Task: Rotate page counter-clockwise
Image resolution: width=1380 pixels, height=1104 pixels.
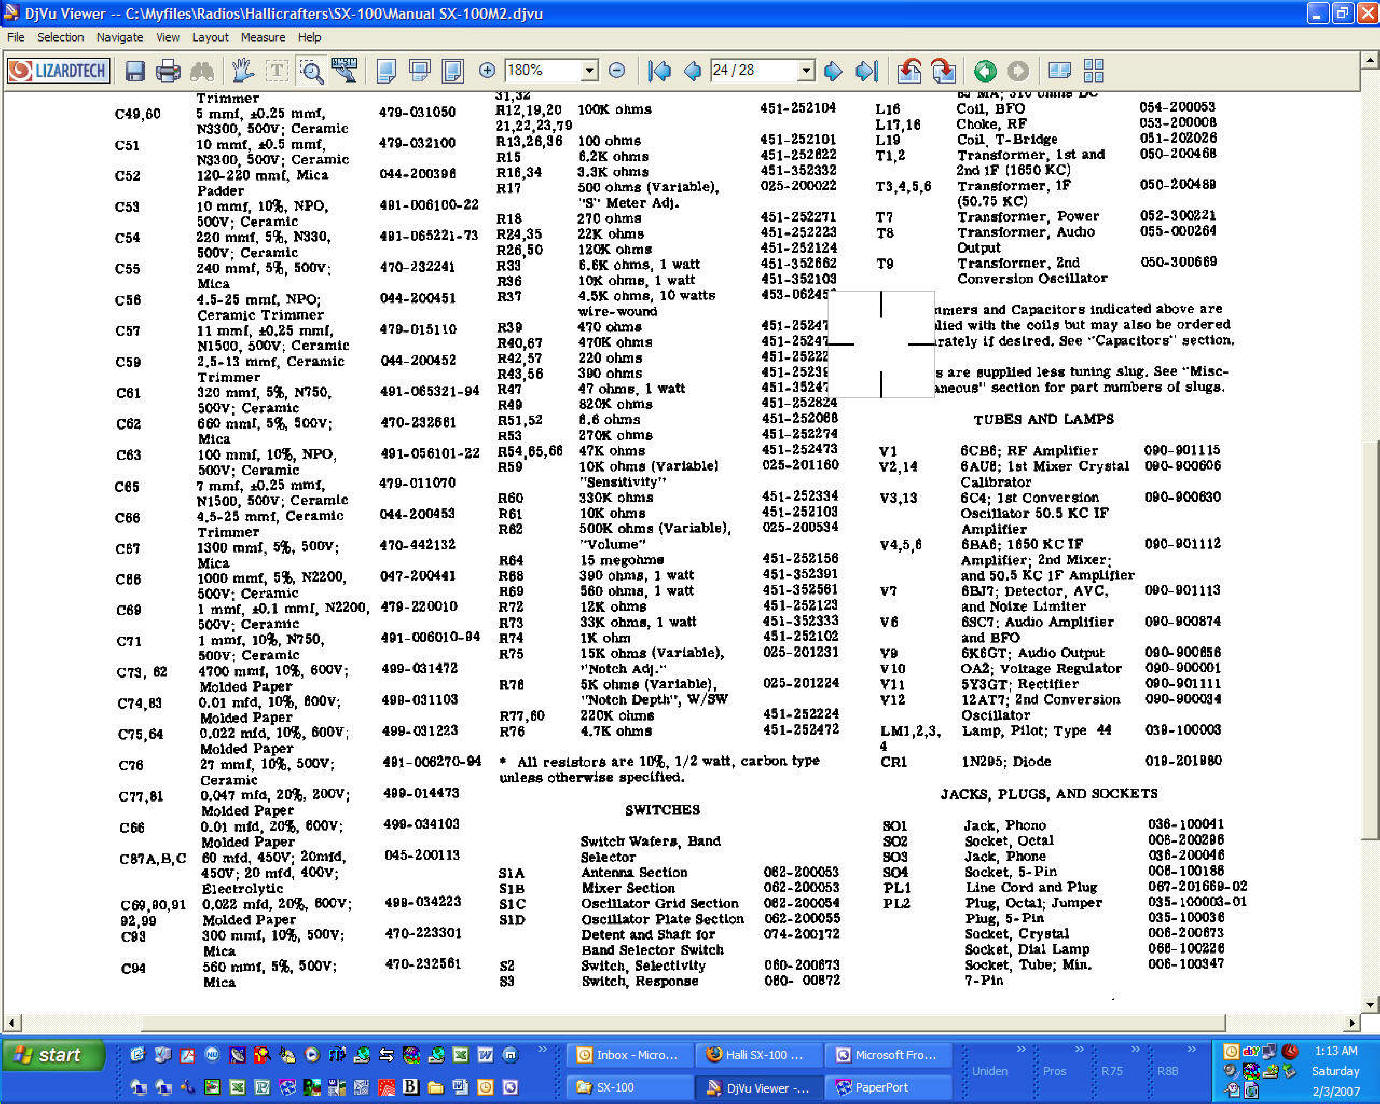Action: pyautogui.click(x=909, y=70)
